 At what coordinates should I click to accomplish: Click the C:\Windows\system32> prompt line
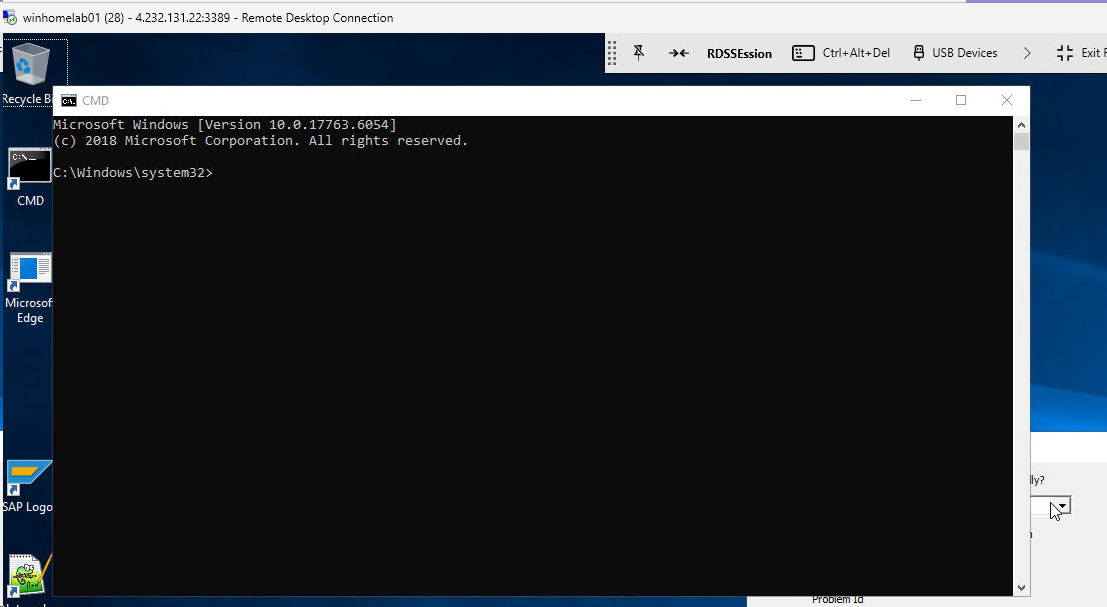coord(133,172)
